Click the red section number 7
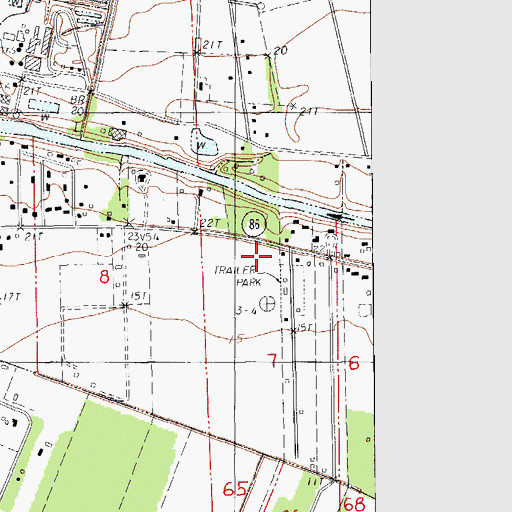Viewport: 512px width, 512px height. coord(273,360)
